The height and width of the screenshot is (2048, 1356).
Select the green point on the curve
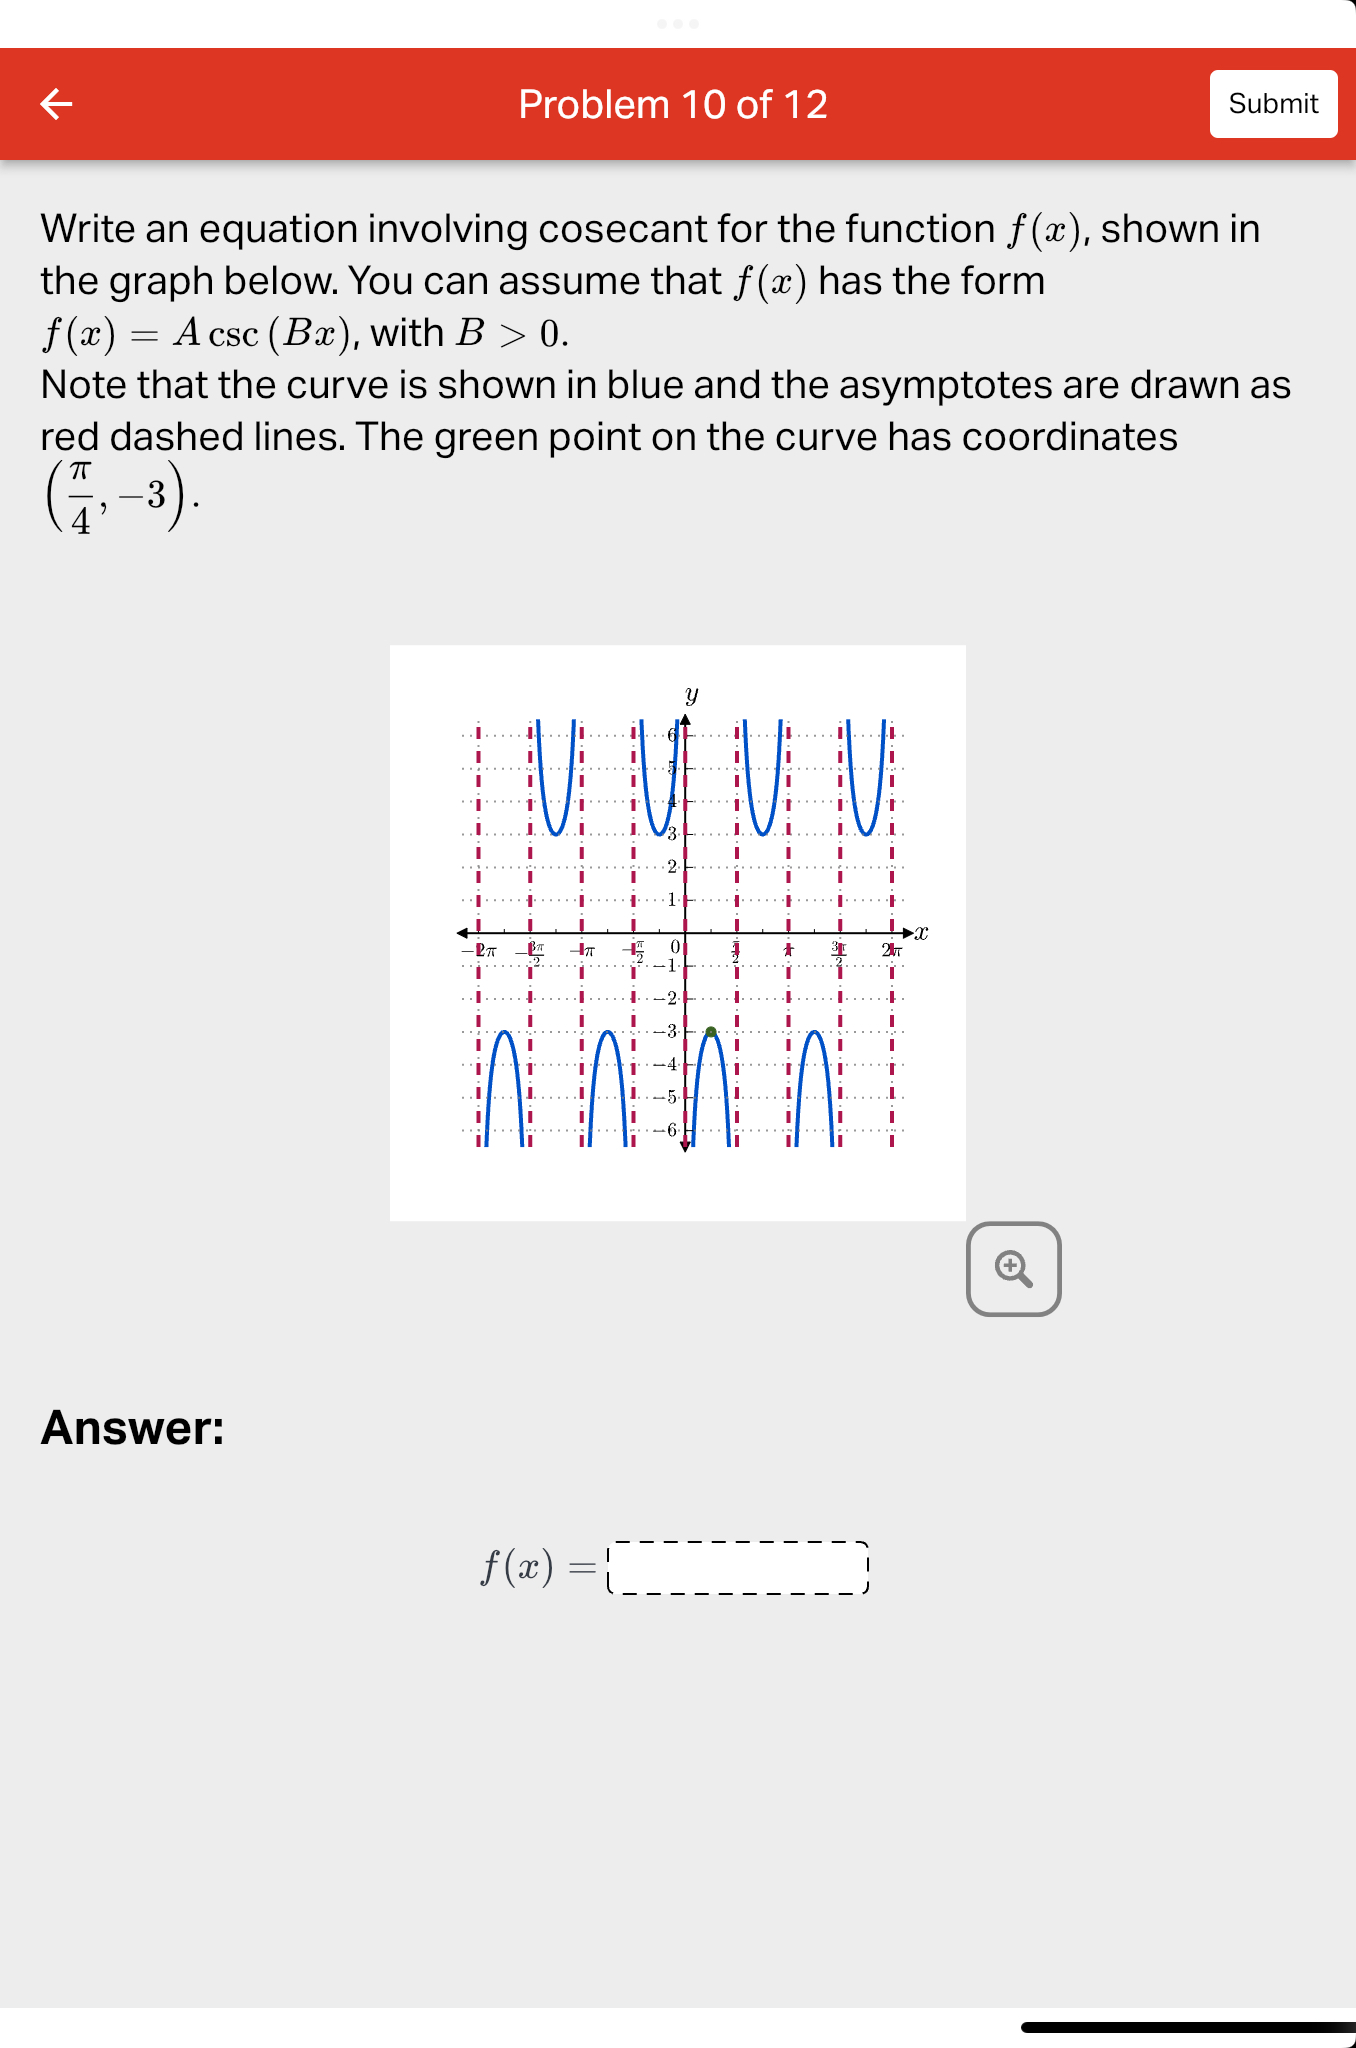click(x=709, y=1031)
